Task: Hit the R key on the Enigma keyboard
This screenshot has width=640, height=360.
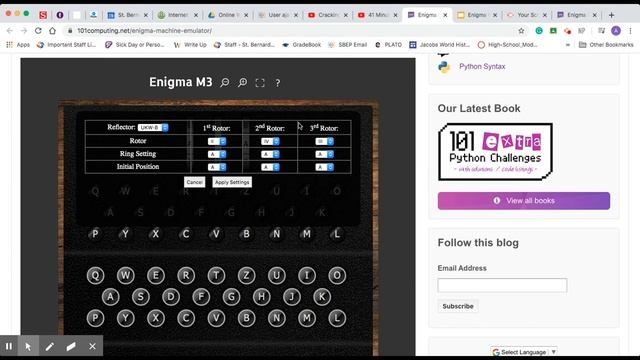Action: pos(186,276)
